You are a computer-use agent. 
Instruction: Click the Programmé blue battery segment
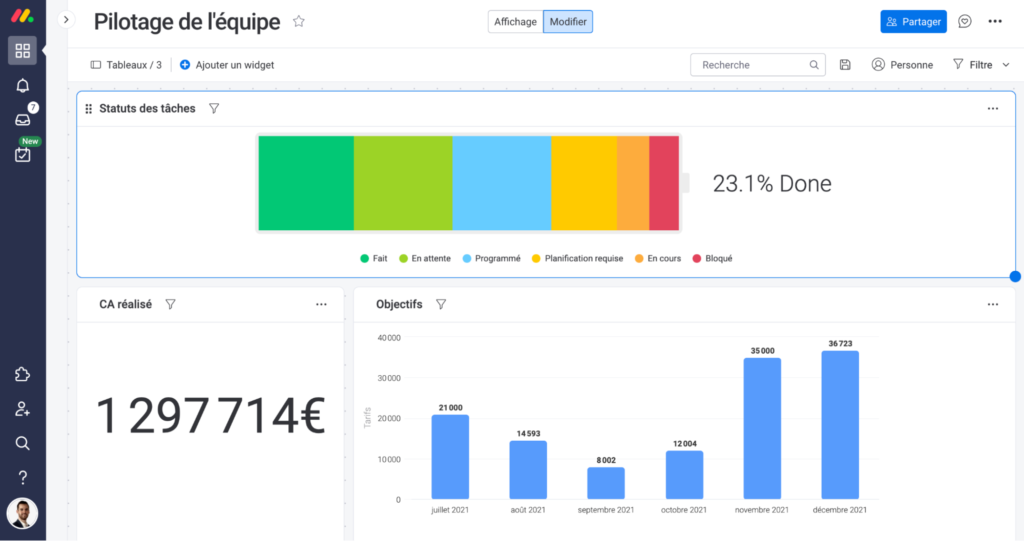coord(502,183)
